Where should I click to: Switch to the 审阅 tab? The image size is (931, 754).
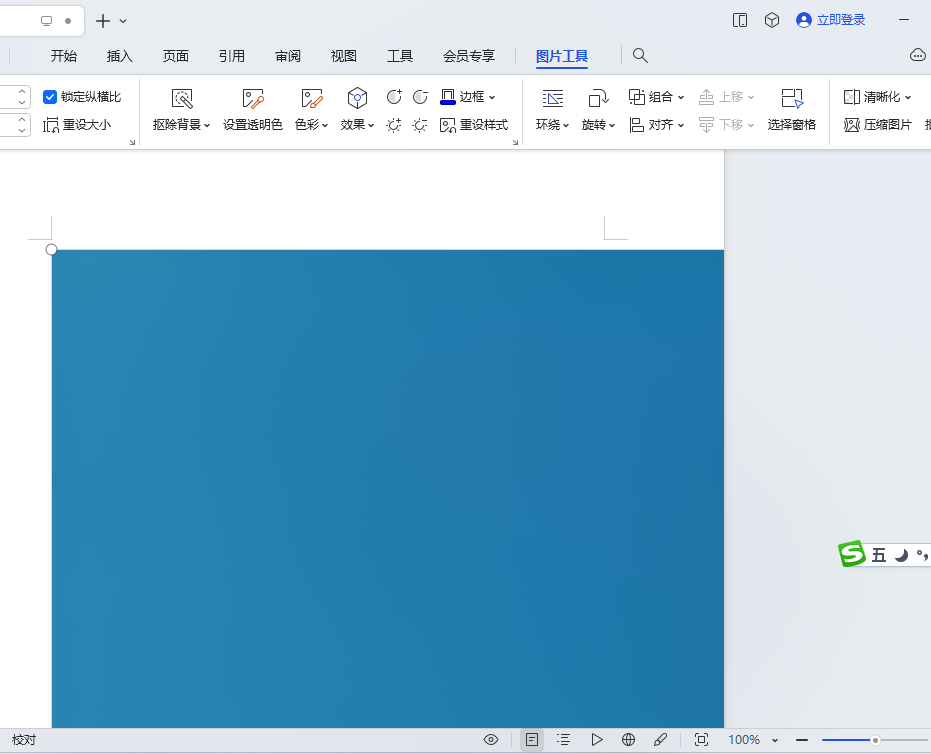pos(288,56)
